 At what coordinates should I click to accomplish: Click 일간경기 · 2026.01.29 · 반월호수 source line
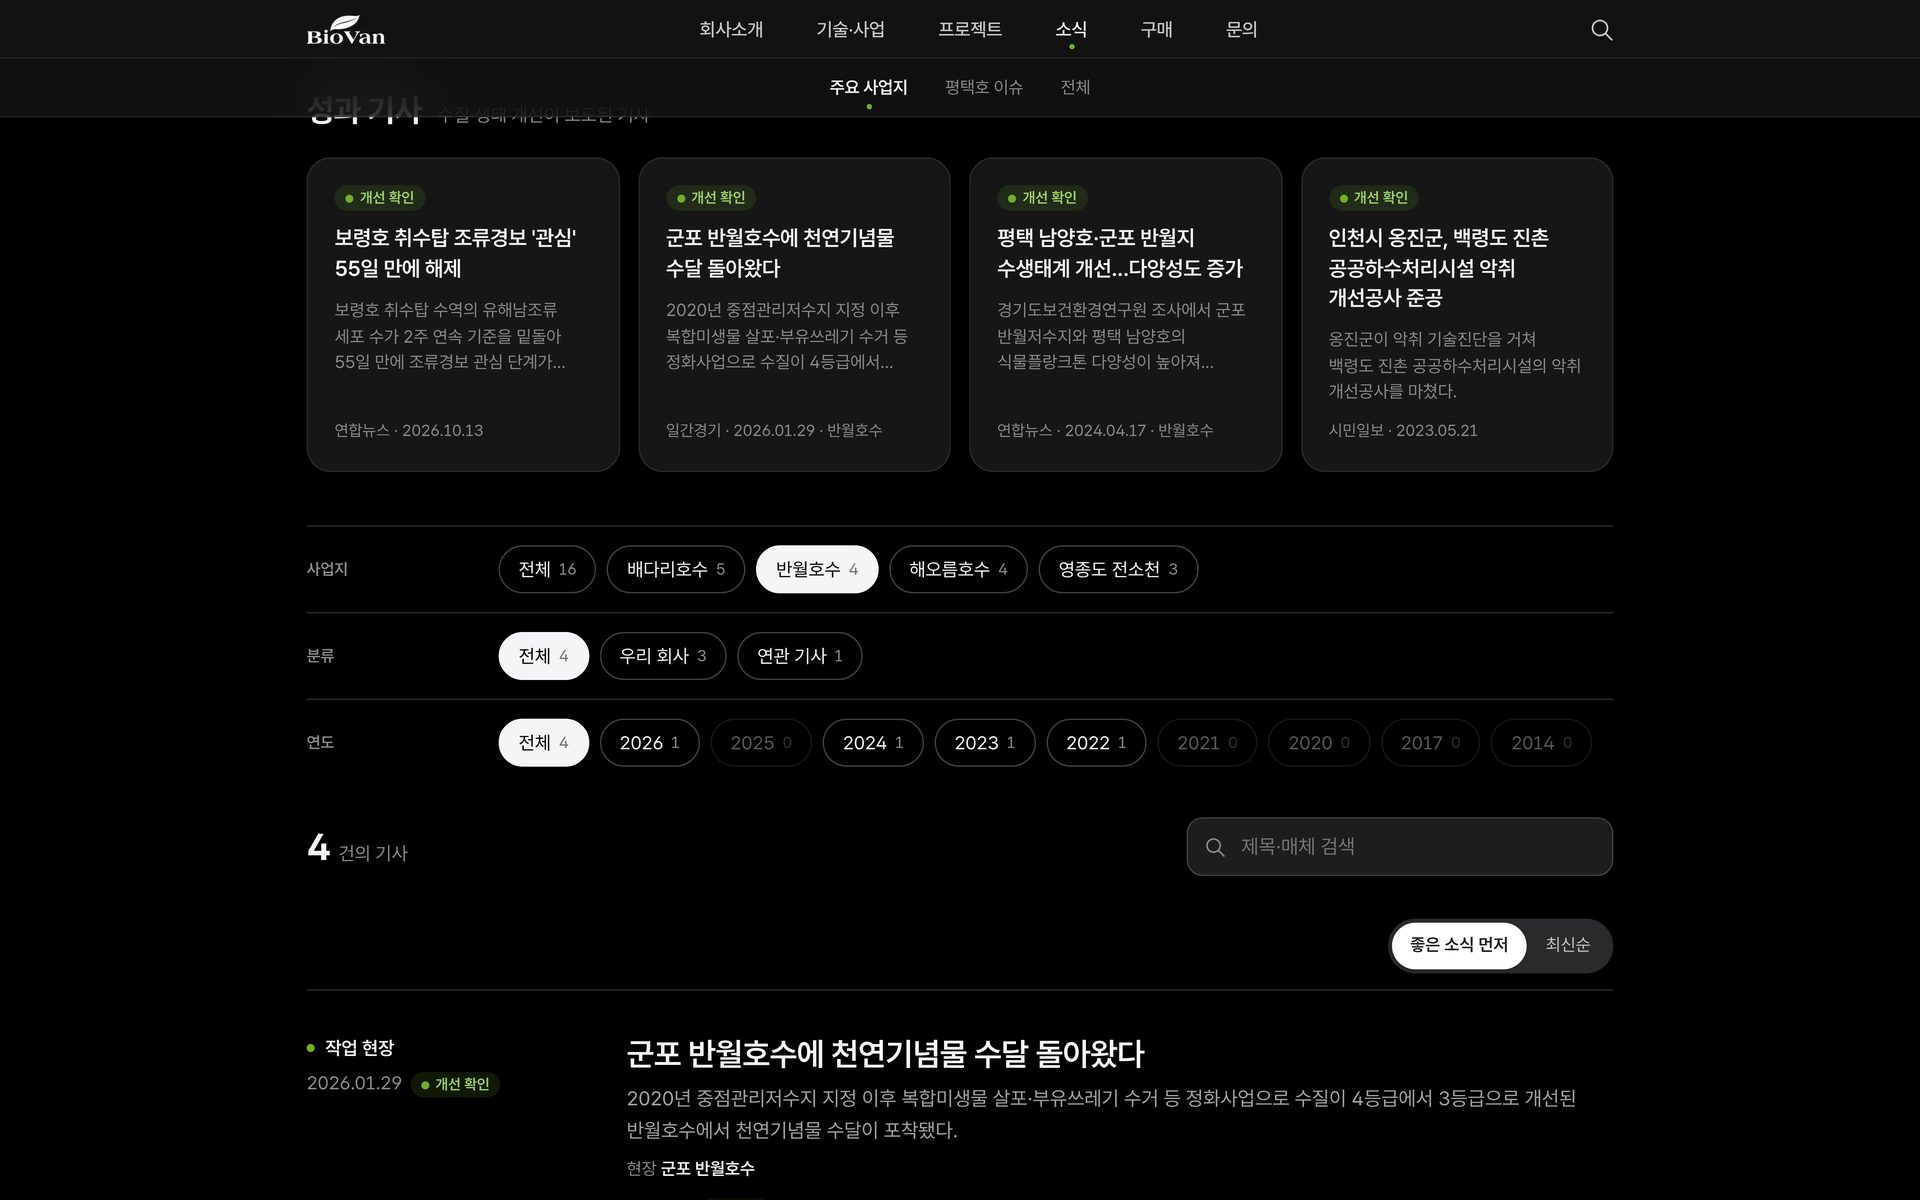pos(774,431)
